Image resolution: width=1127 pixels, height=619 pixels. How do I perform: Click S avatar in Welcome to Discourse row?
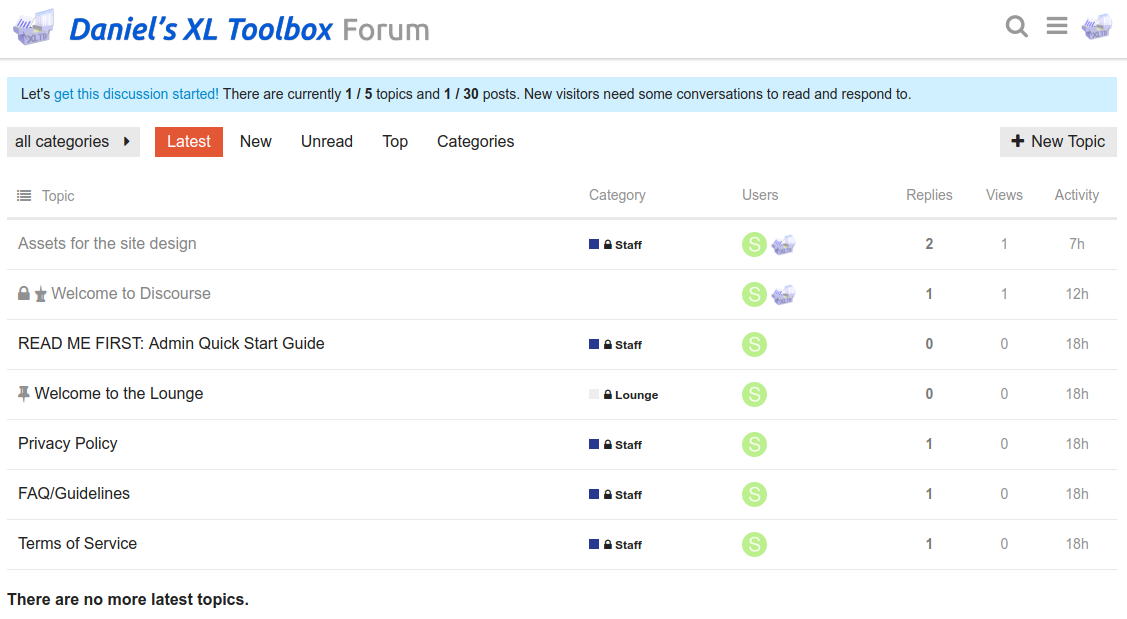(754, 294)
